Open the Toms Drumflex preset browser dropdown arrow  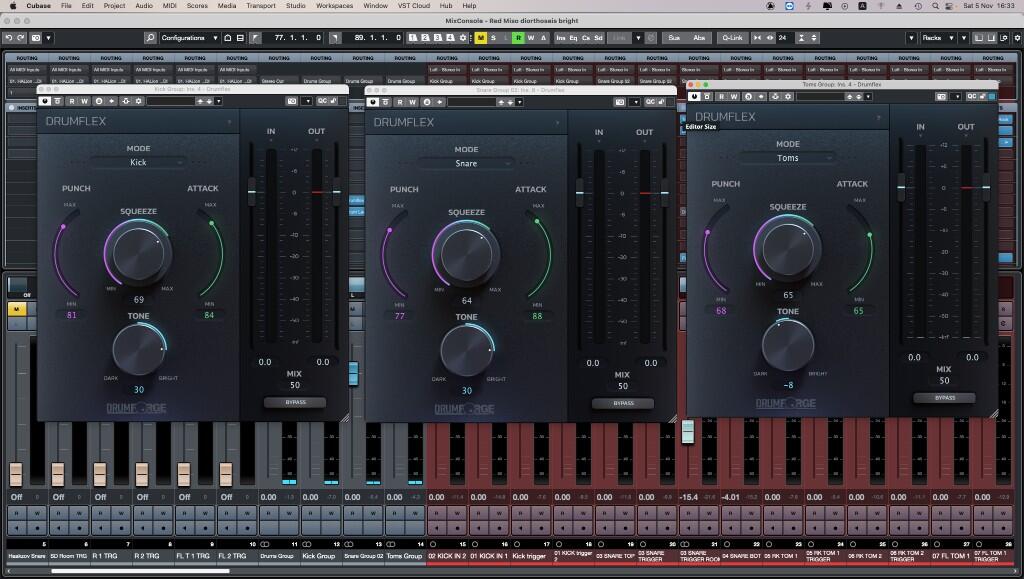[868, 97]
